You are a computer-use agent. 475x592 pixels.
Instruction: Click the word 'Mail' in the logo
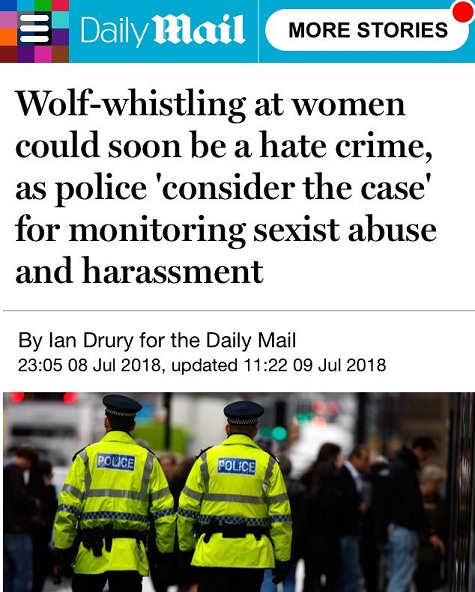tap(199, 30)
